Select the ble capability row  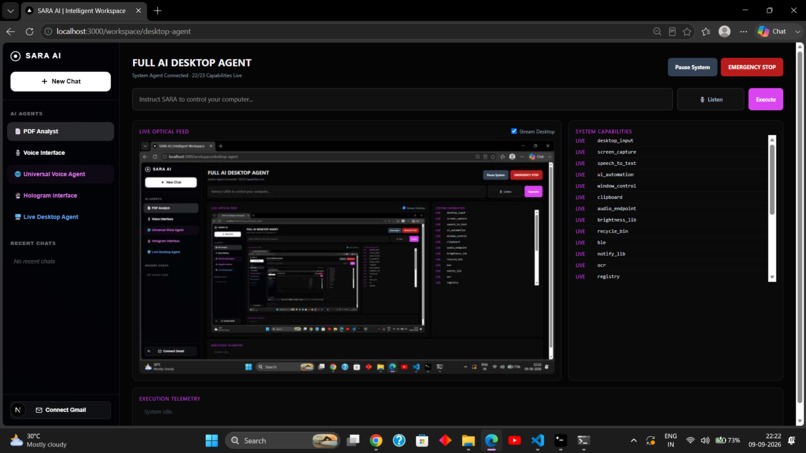click(x=668, y=243)
